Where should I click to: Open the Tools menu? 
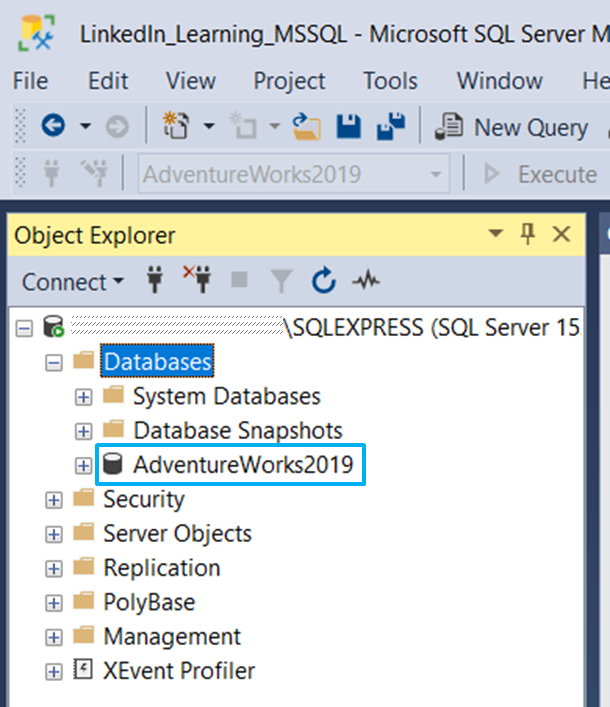[x=390, y=81]
